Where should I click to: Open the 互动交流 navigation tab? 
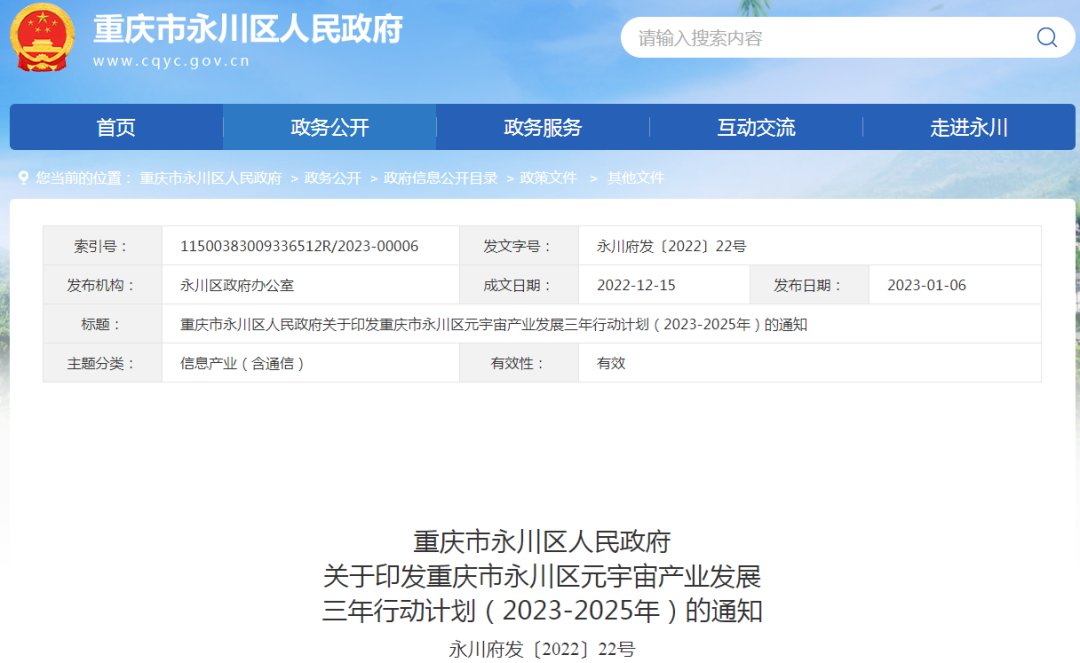[x=756, y=128]
